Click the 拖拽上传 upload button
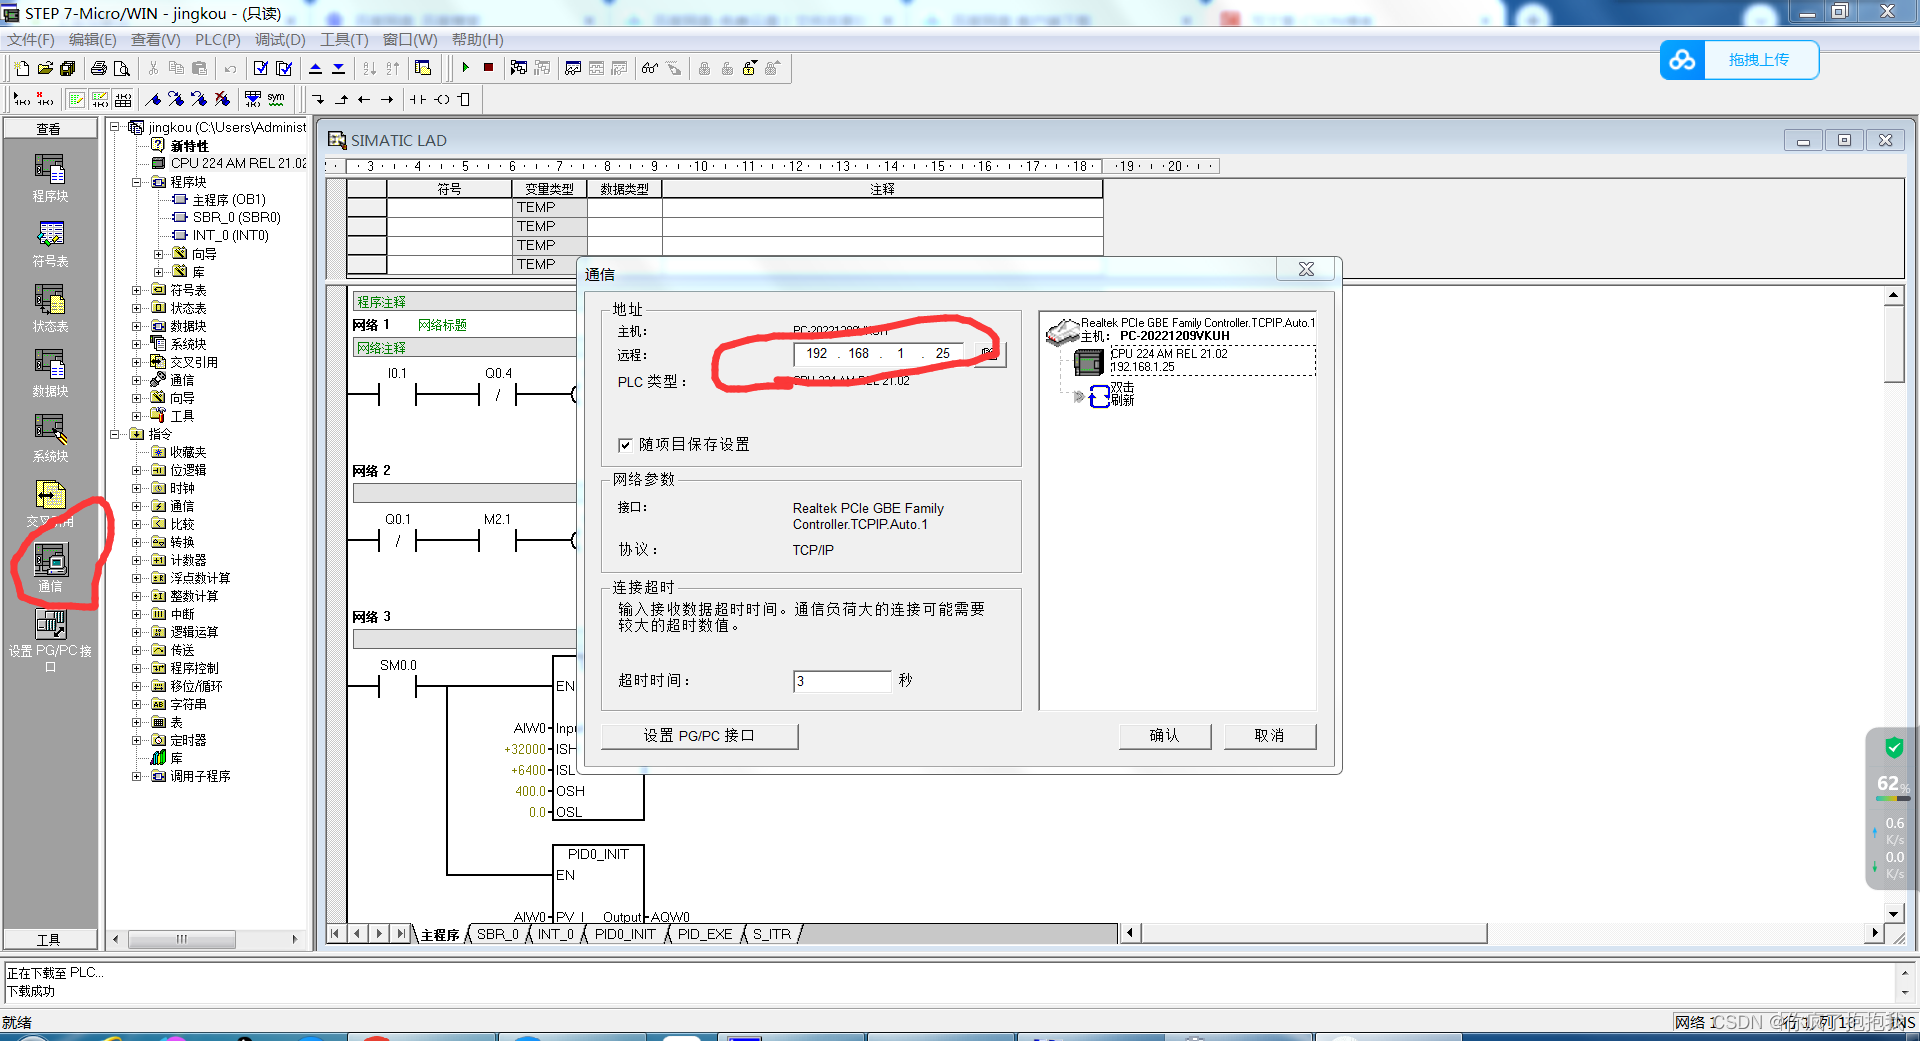Image resolution: width=1920 pixels, height=1041 pixels. [x=1740, y=60]
